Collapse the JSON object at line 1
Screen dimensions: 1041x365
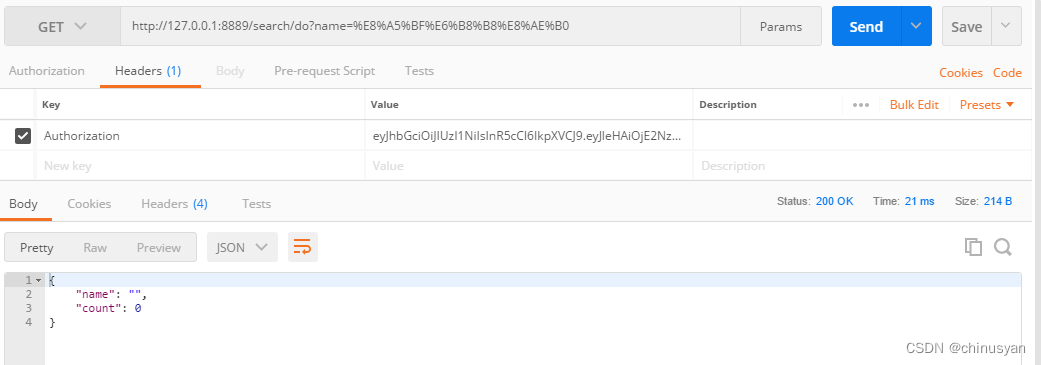[x=39, y=280]
